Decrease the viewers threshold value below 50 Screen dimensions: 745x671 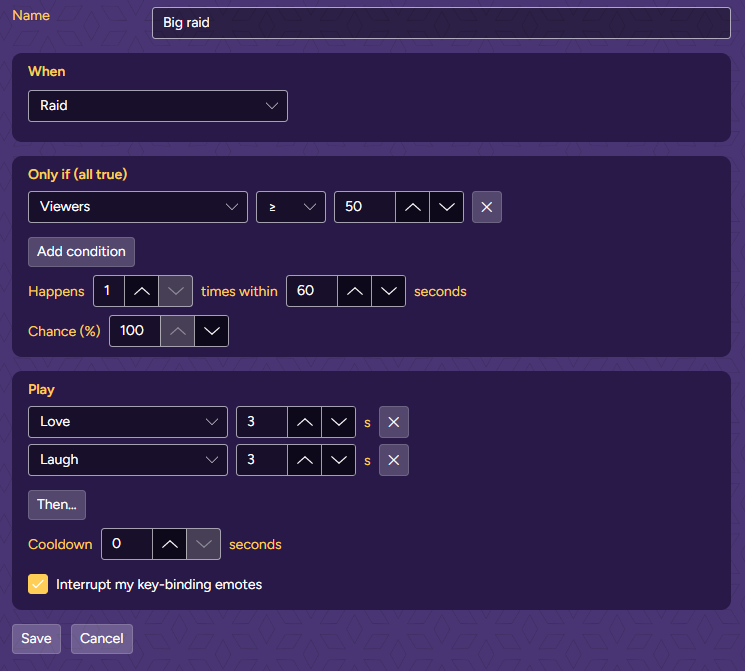(447, 207)
